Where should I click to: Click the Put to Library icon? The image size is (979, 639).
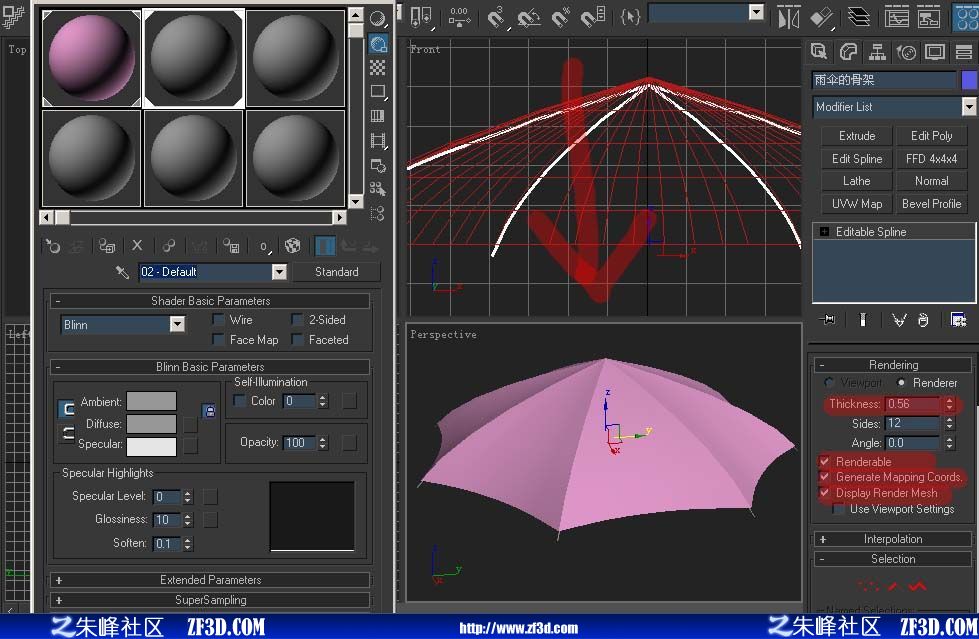point(232,246)
